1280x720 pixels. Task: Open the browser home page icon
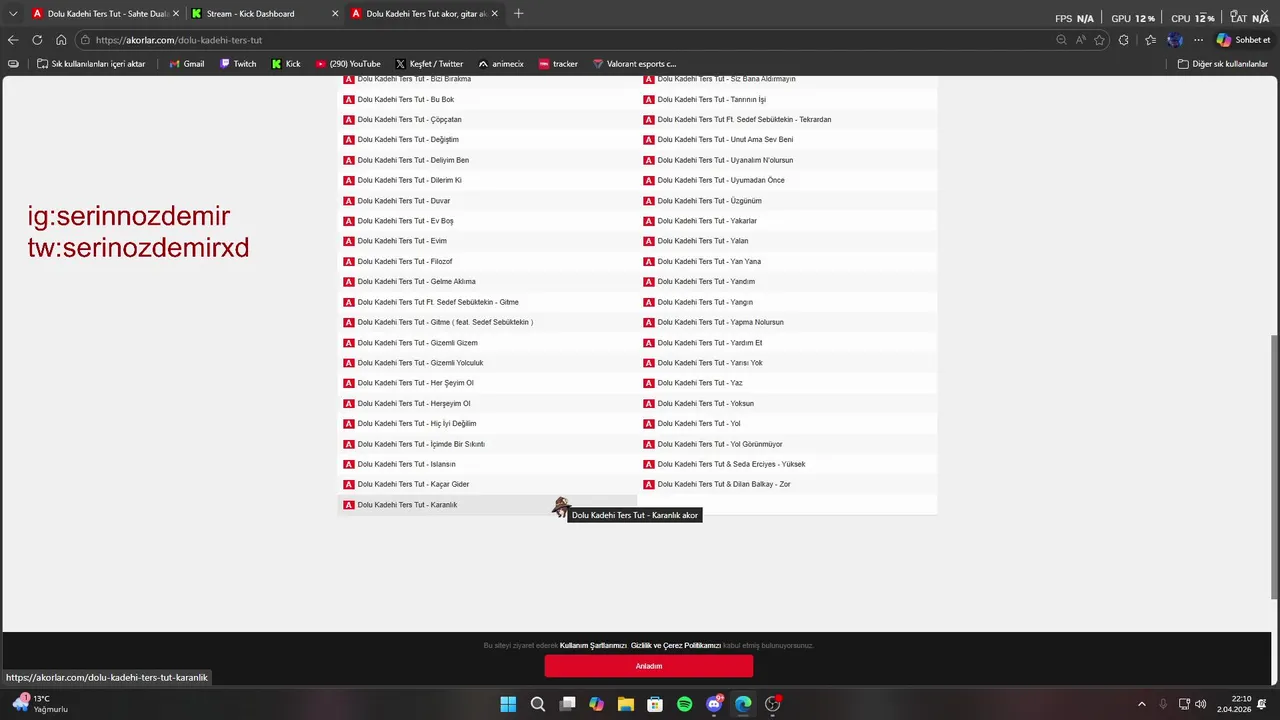(61, 40)
